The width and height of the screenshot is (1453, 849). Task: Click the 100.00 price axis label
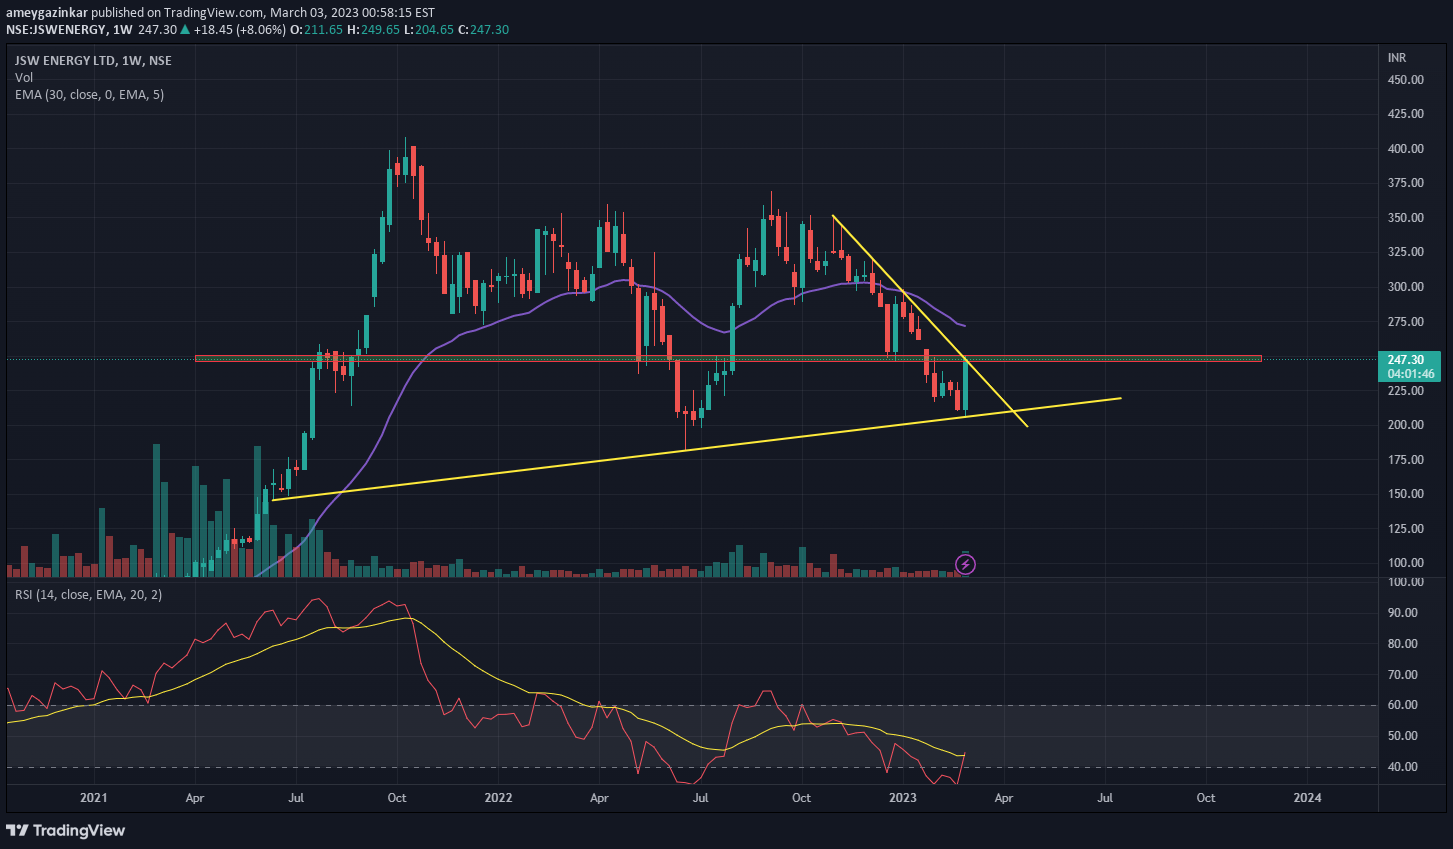point(1406,563)
